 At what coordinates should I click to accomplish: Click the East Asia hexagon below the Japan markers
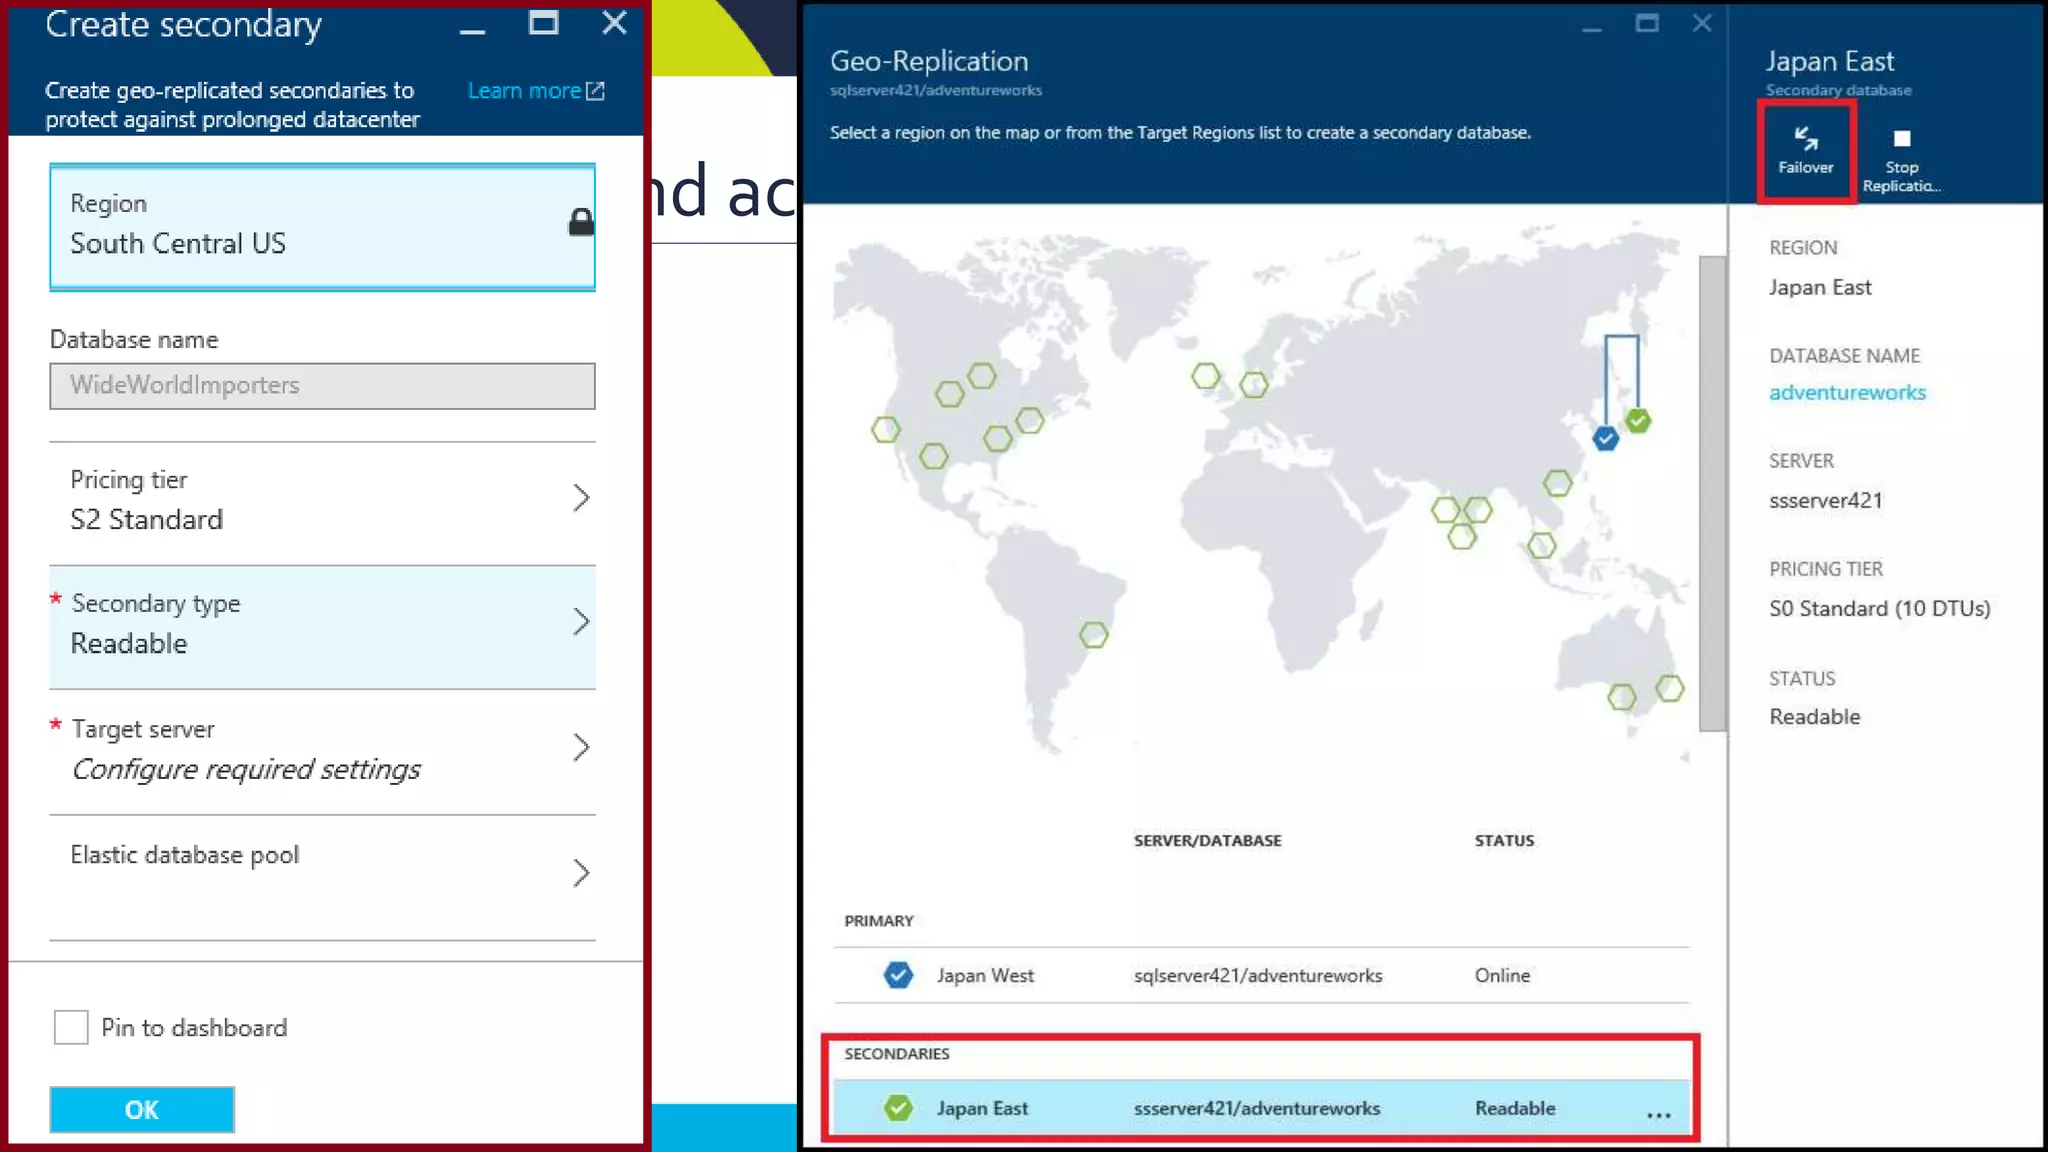(1557, 483)
